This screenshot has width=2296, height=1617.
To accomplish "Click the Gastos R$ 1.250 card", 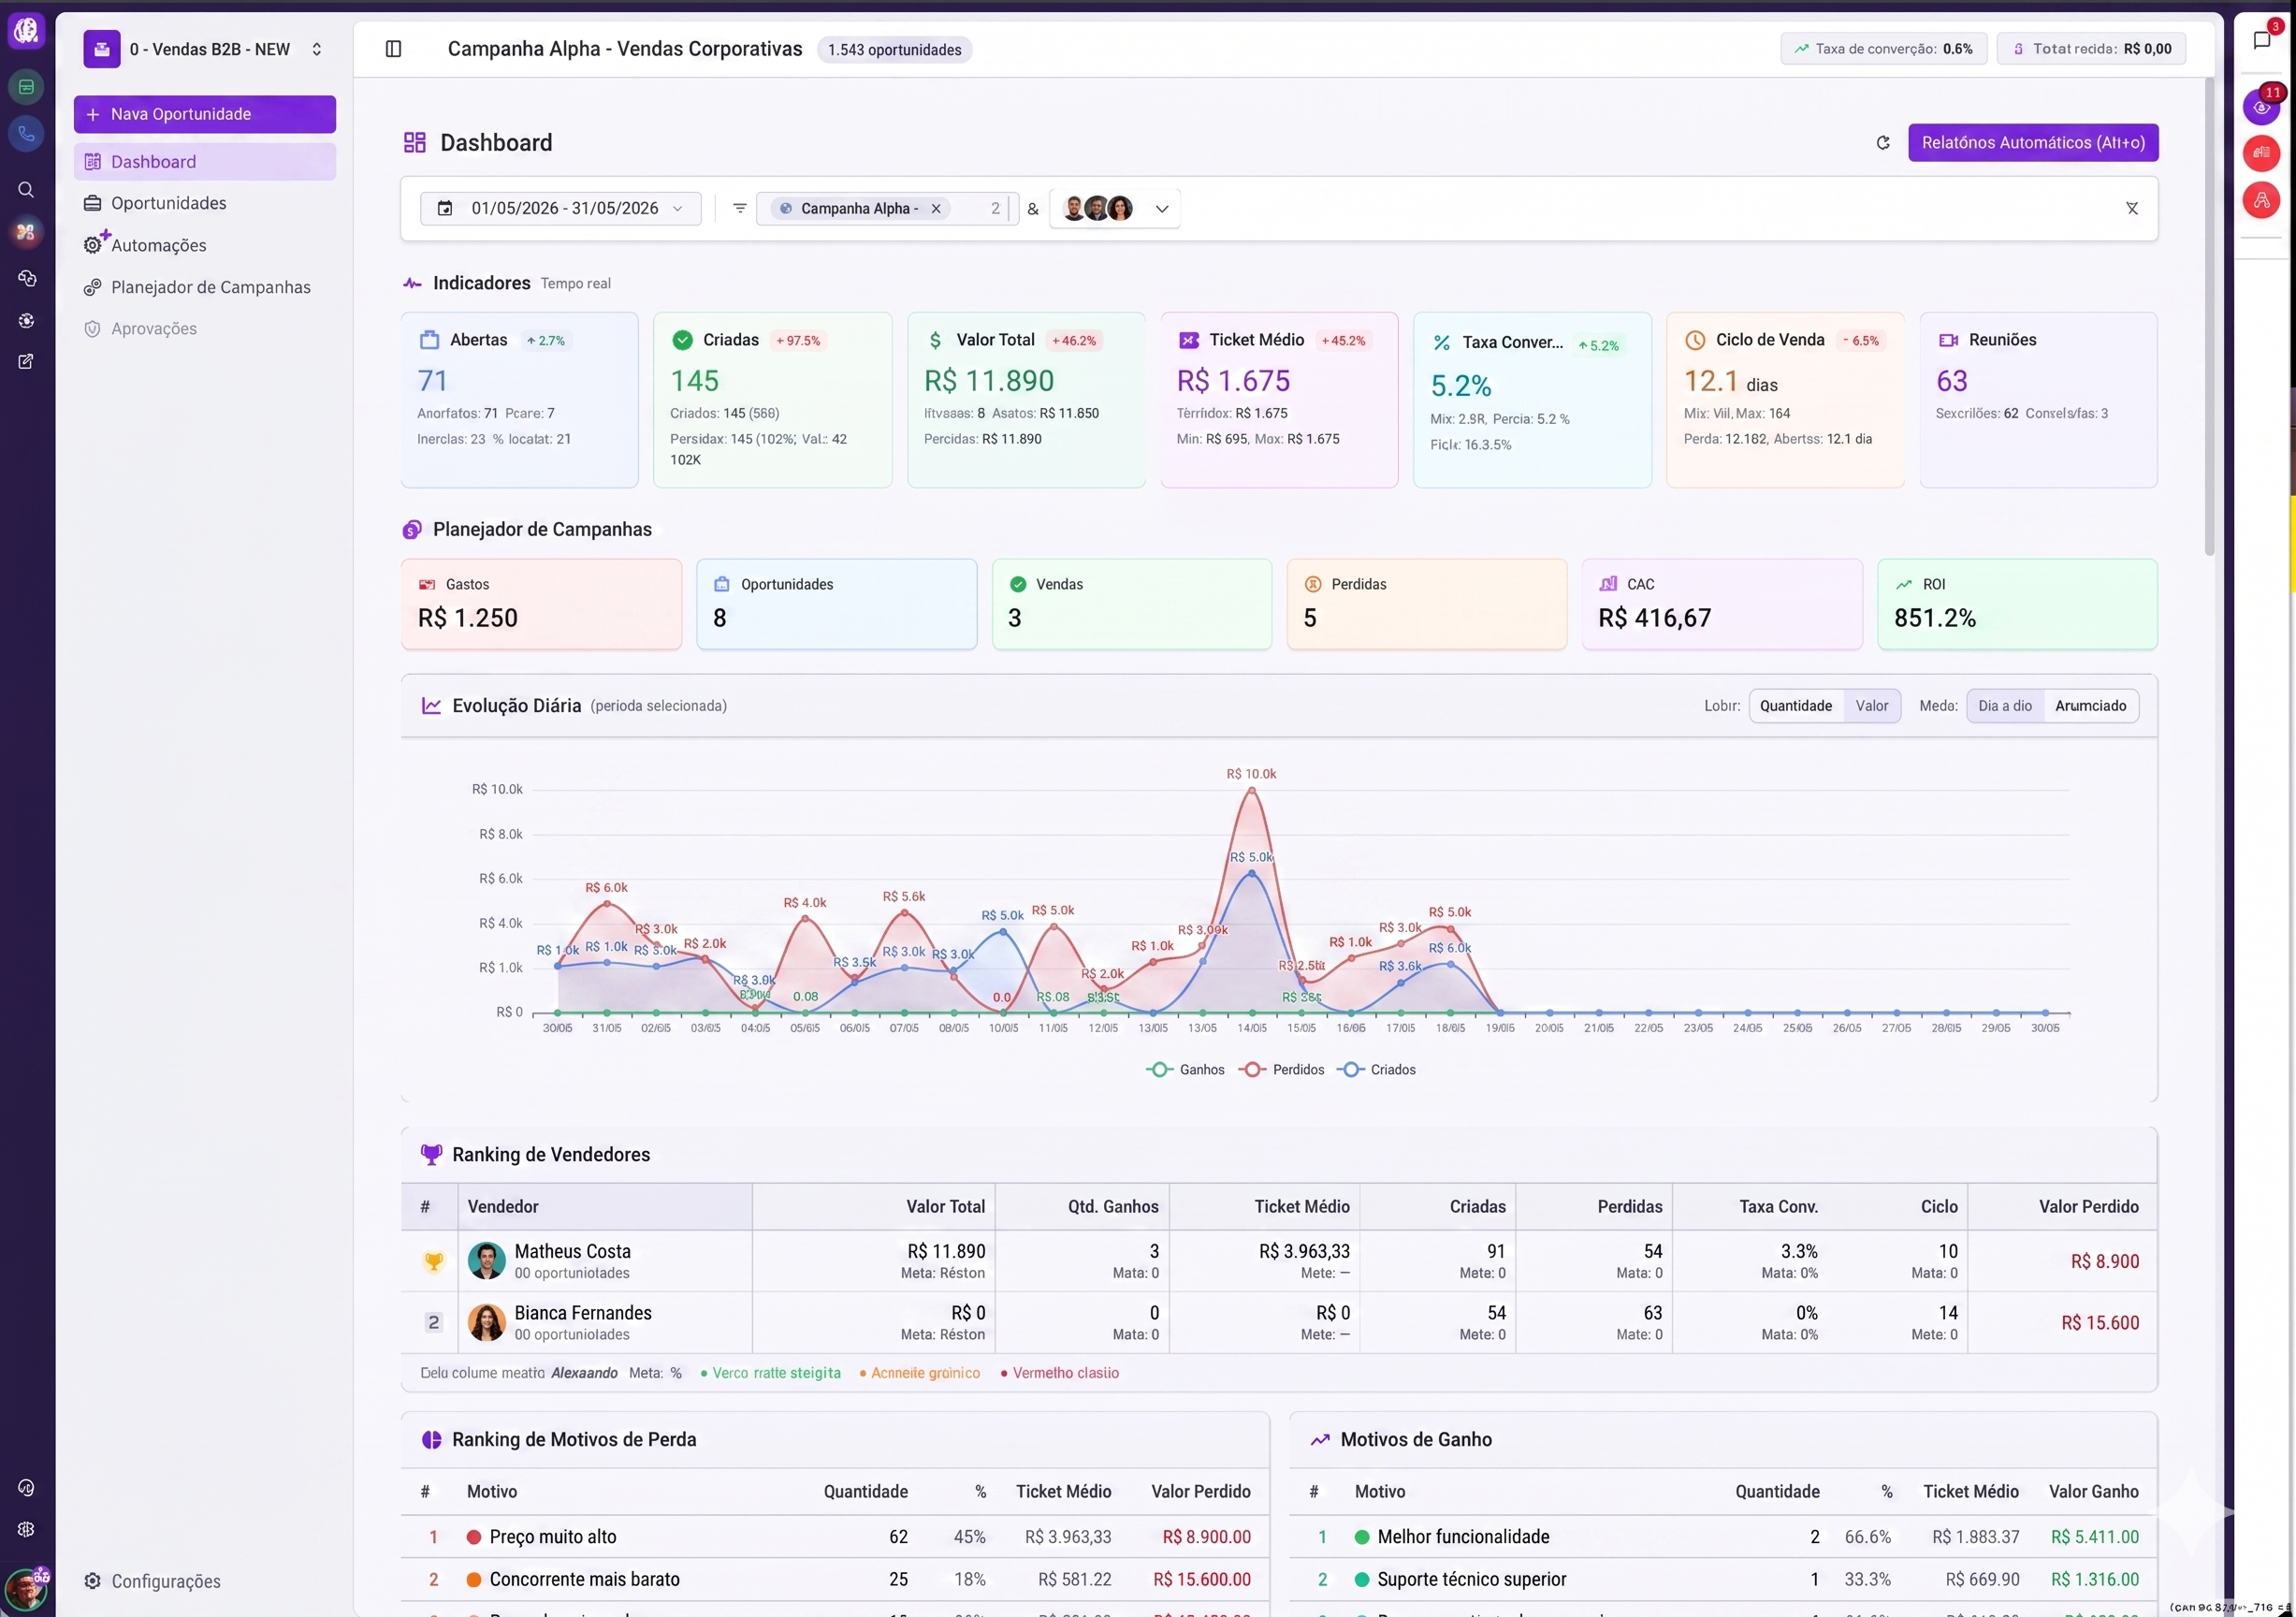I will tap(541, 604).
